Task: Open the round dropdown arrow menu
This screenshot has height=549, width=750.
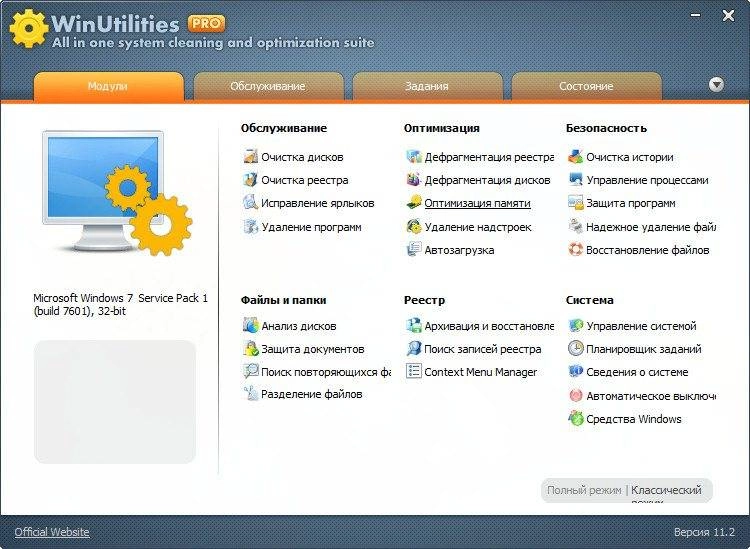Action: pyautogui.click(x=716, y=85)
